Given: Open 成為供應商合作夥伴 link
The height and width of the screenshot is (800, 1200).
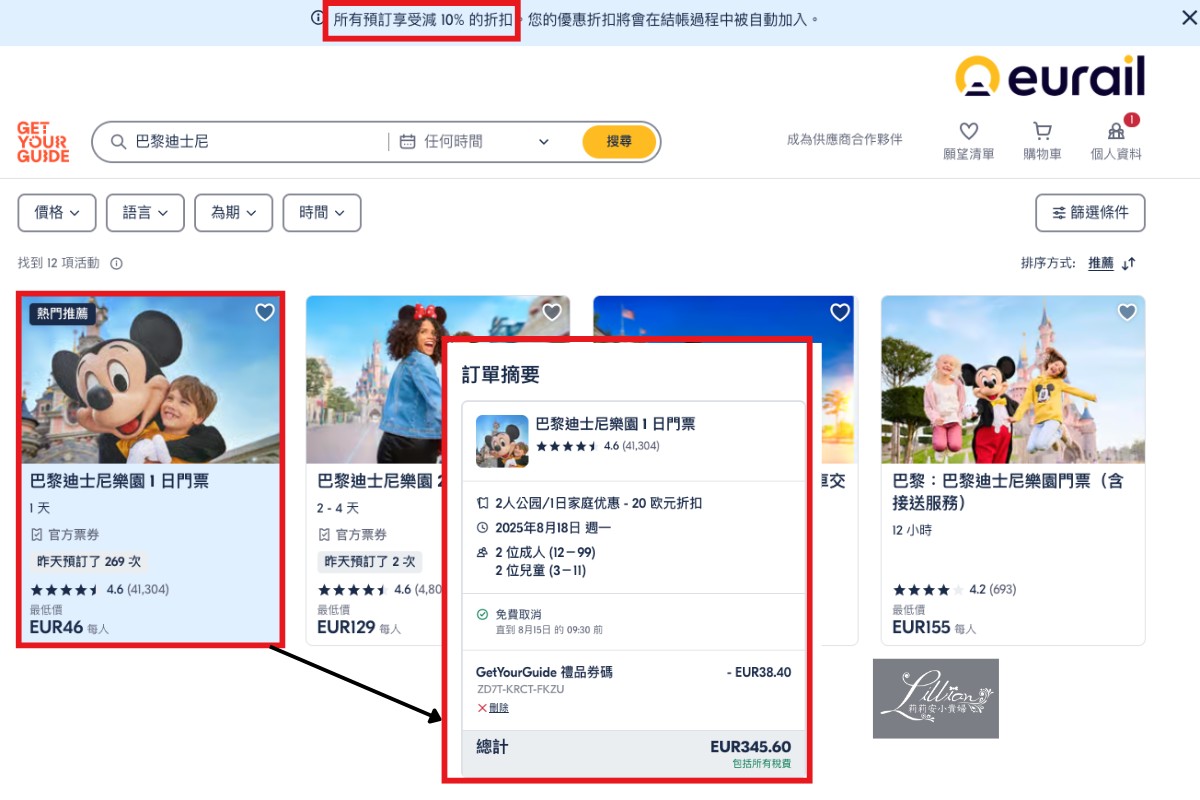Looking at the screenshot, I should [844, 140].
